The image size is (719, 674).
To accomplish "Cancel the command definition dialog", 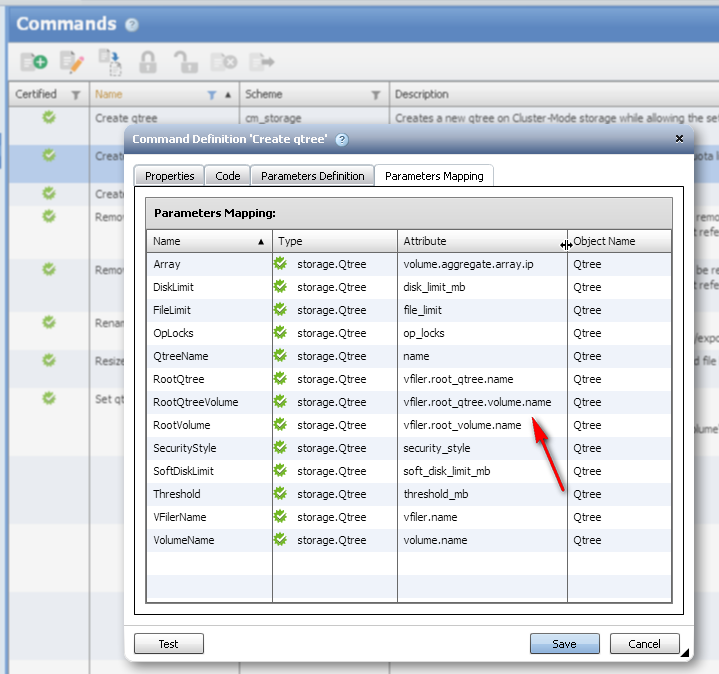I will 644,644.
